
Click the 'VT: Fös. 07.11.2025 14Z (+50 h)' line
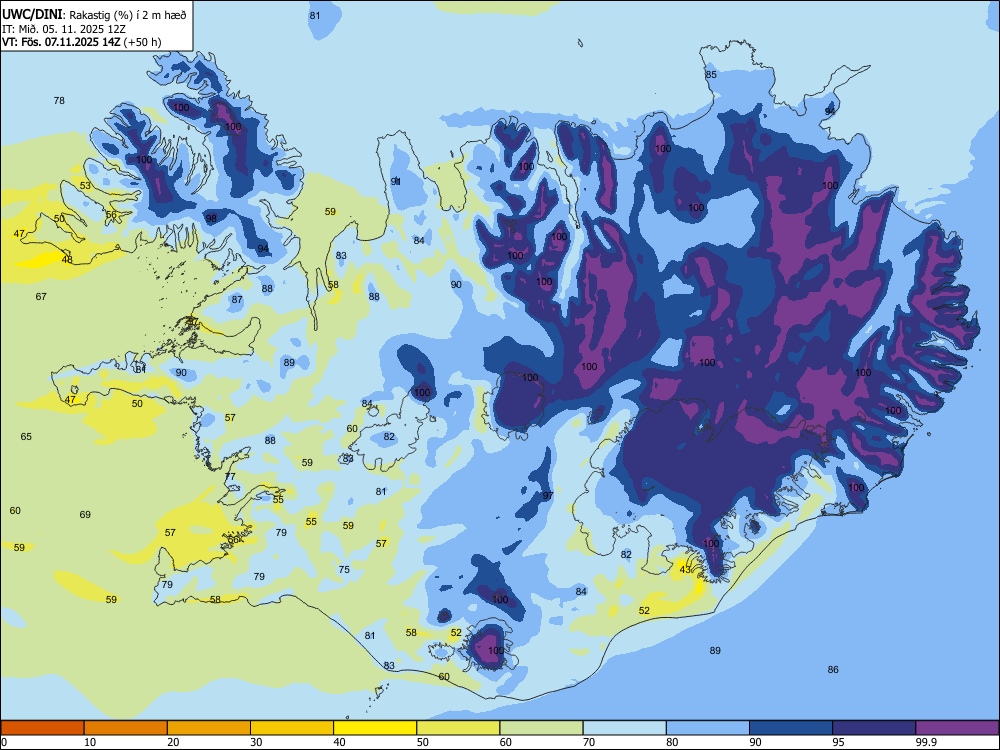[x=82, y=42]
